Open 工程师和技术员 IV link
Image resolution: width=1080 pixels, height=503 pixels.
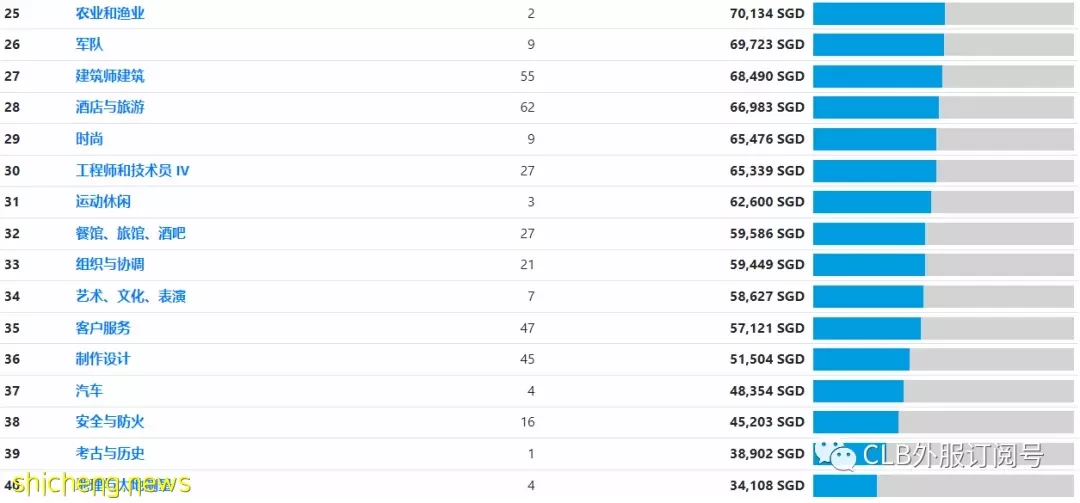tap(132, 171)
